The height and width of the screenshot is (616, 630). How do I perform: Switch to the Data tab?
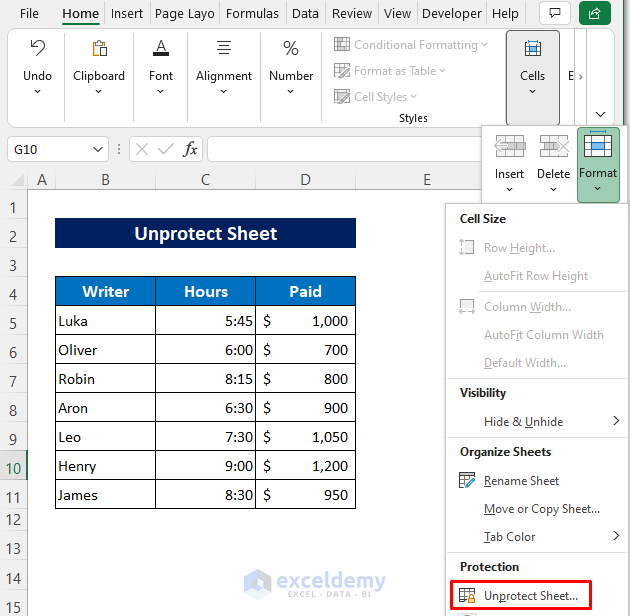tap(305, 13)
